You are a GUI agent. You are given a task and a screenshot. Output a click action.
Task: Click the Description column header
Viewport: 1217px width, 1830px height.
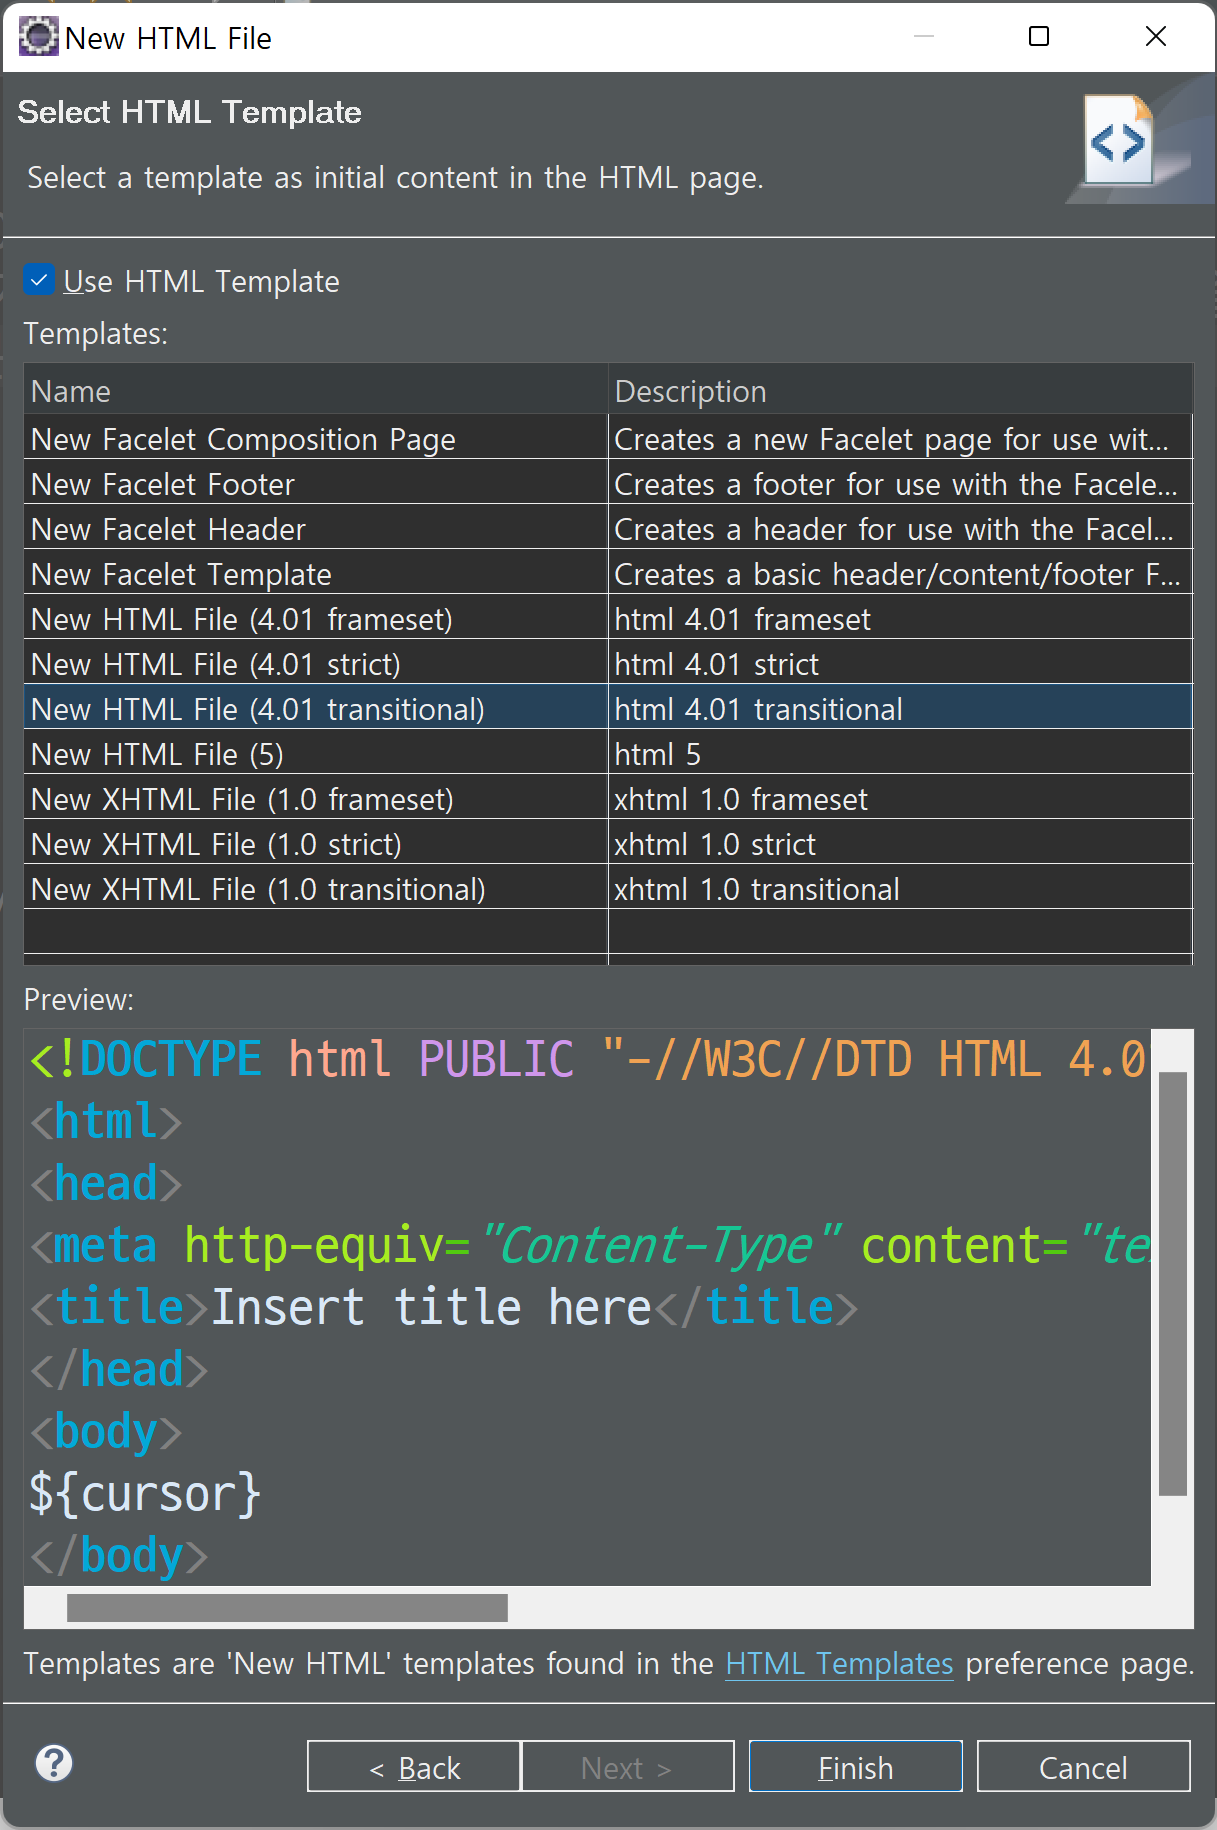click(x=900, y=390)
